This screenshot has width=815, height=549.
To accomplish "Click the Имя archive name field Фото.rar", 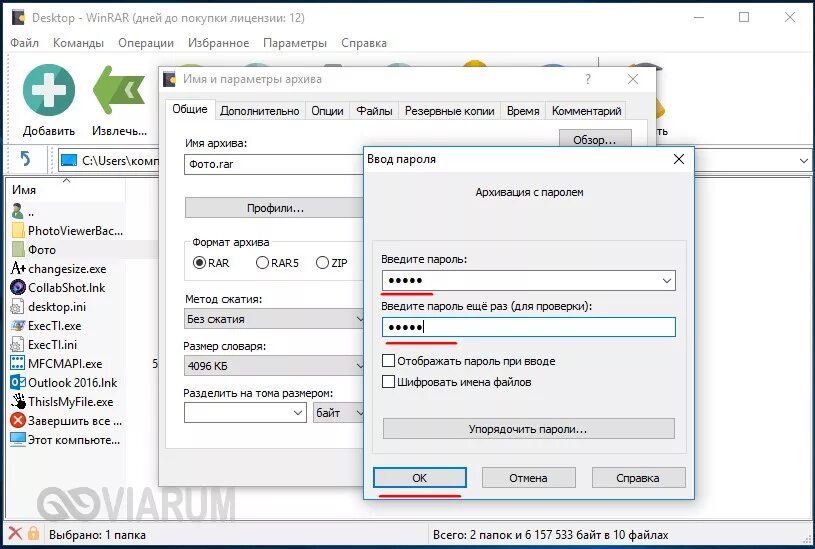I will [274, 164].
